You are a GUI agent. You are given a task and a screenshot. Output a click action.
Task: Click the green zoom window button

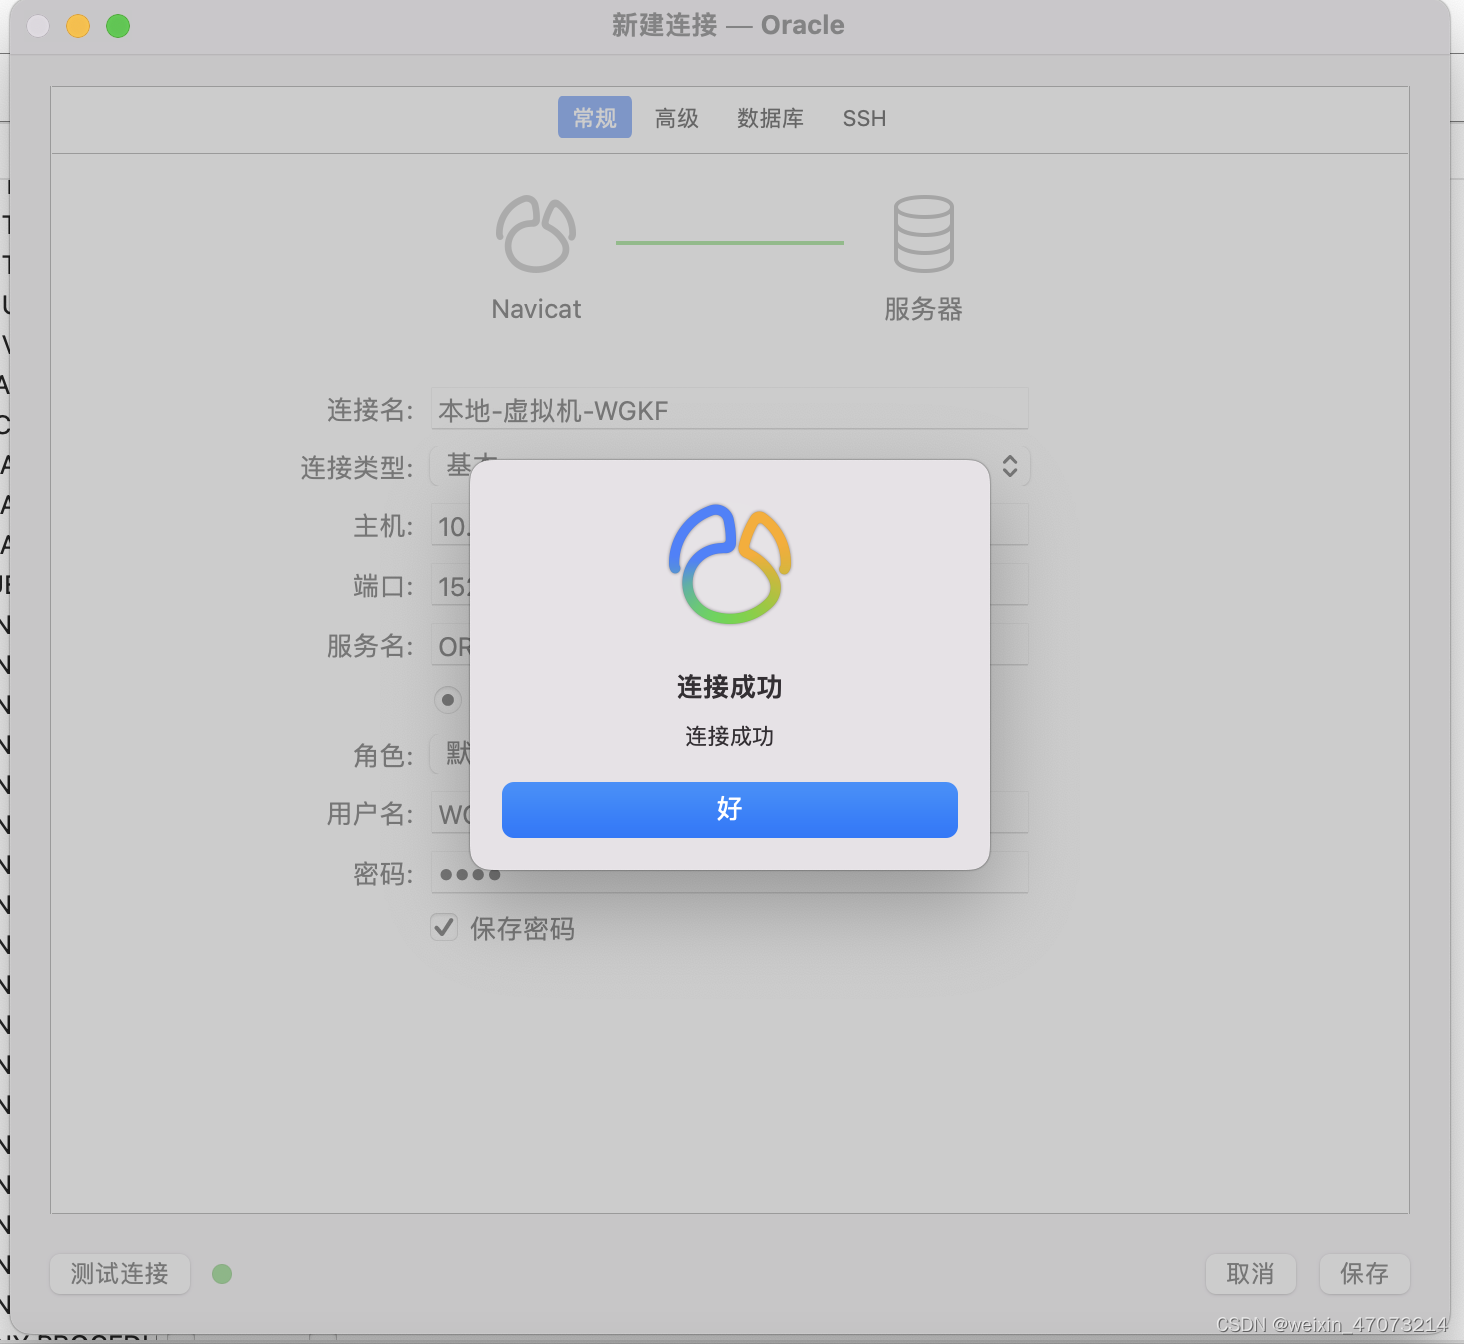[118, 26]
